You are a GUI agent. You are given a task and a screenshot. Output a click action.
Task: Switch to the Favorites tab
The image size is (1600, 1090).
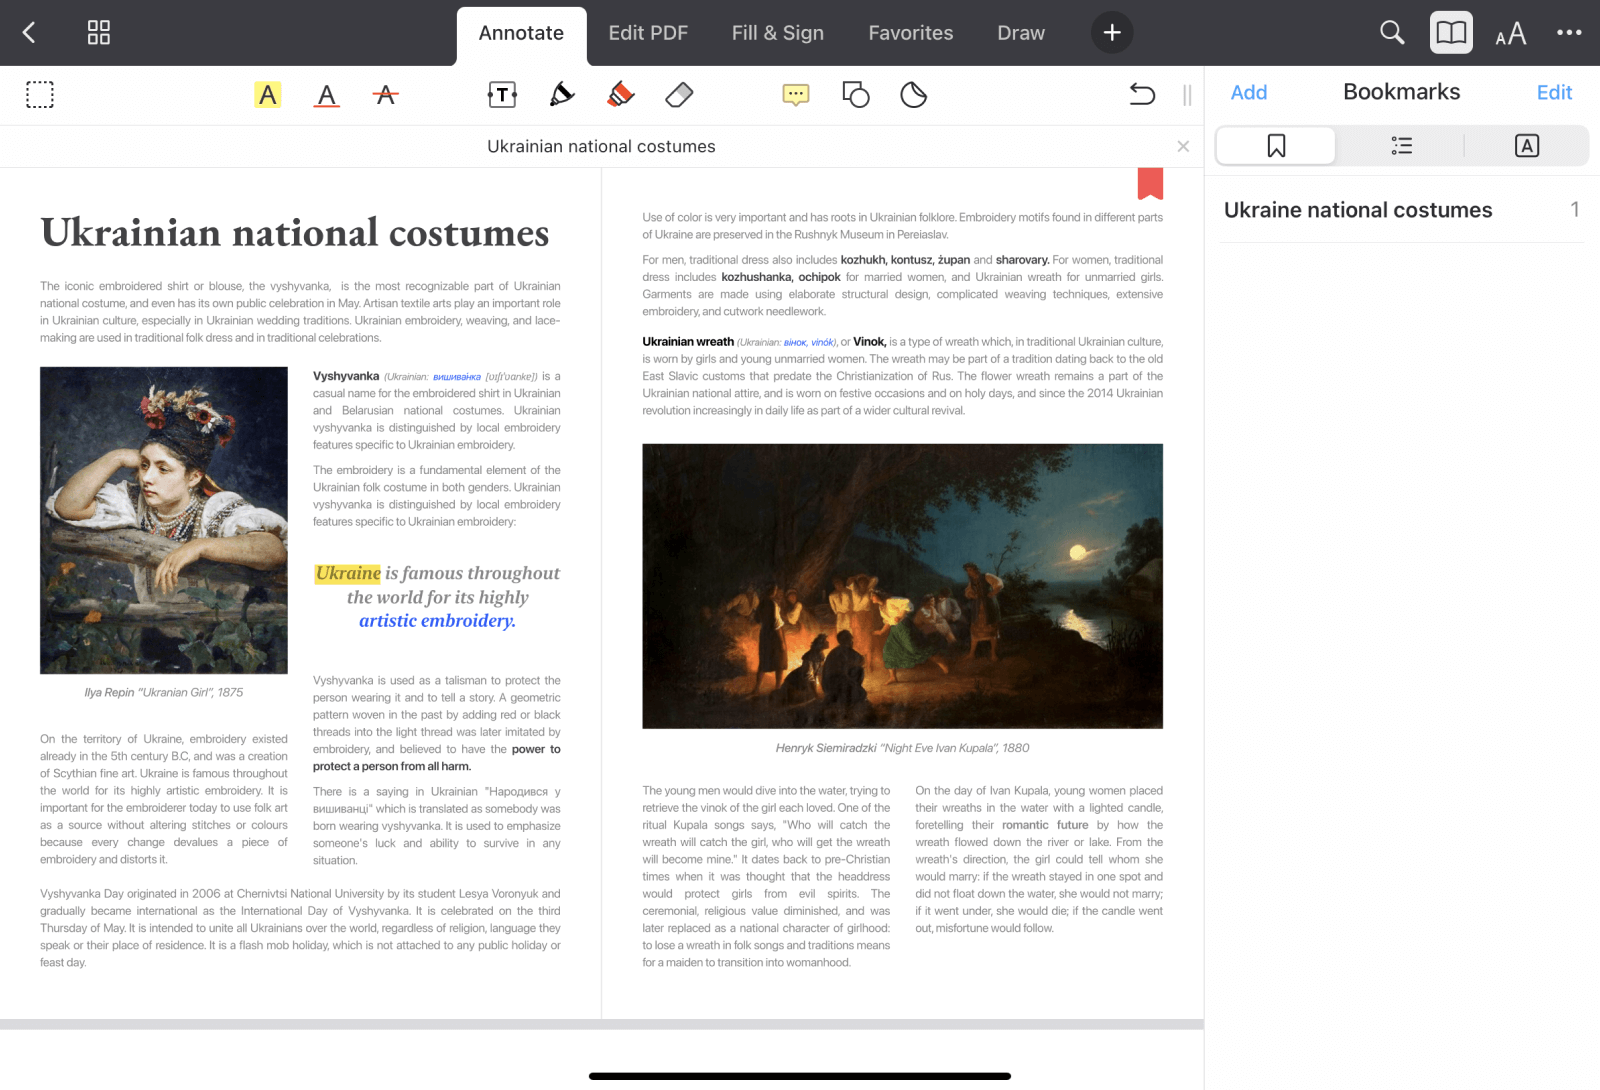pyautogui.click(x=911, y=33)
